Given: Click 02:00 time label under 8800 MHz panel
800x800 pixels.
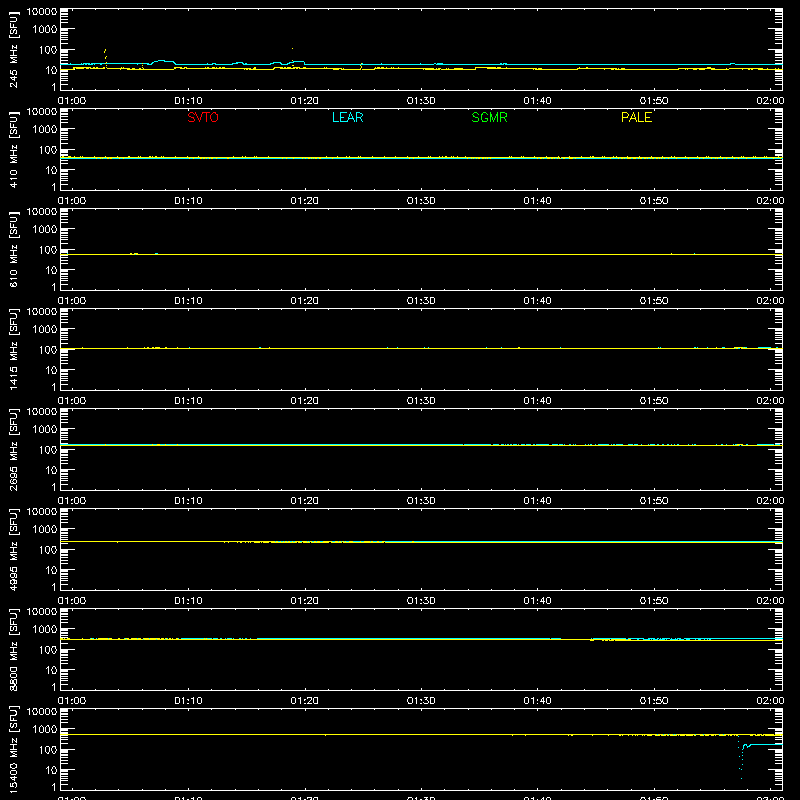Looking at the screenshot, I should (x=770, y=701).
